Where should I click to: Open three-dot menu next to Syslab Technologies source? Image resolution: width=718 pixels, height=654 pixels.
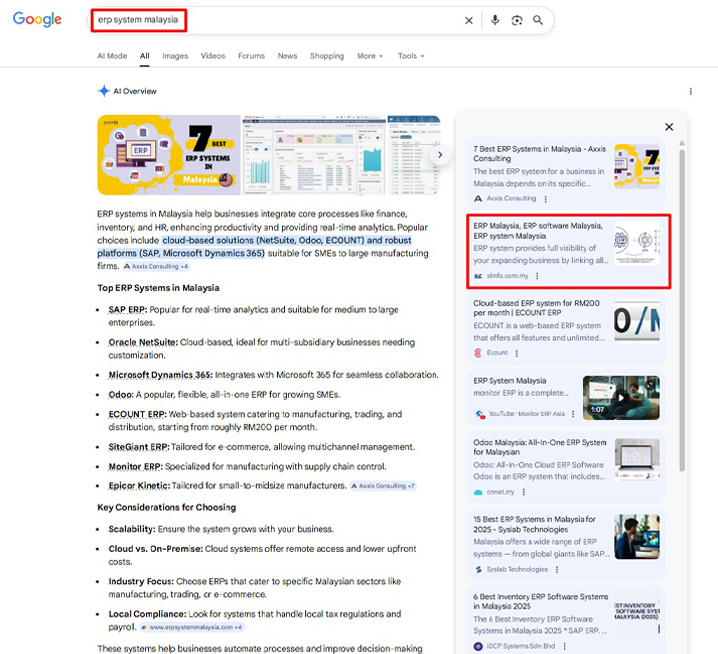point(557,569)
